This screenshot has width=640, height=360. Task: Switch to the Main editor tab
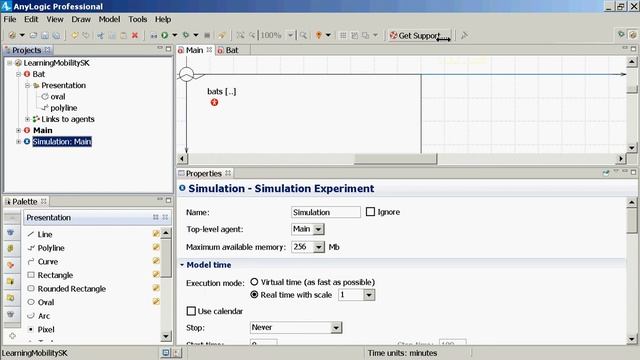(x=194, y=50)
